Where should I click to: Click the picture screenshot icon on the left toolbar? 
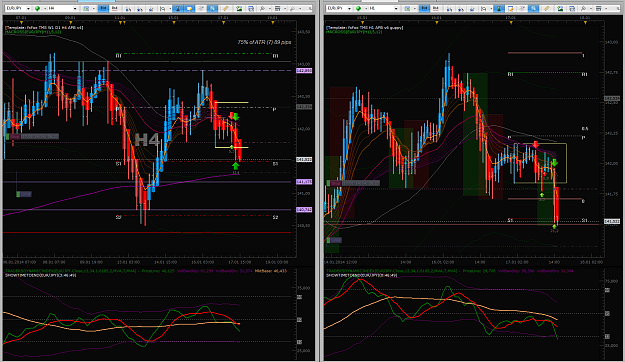pyautogui.click(x=239, y=8)
